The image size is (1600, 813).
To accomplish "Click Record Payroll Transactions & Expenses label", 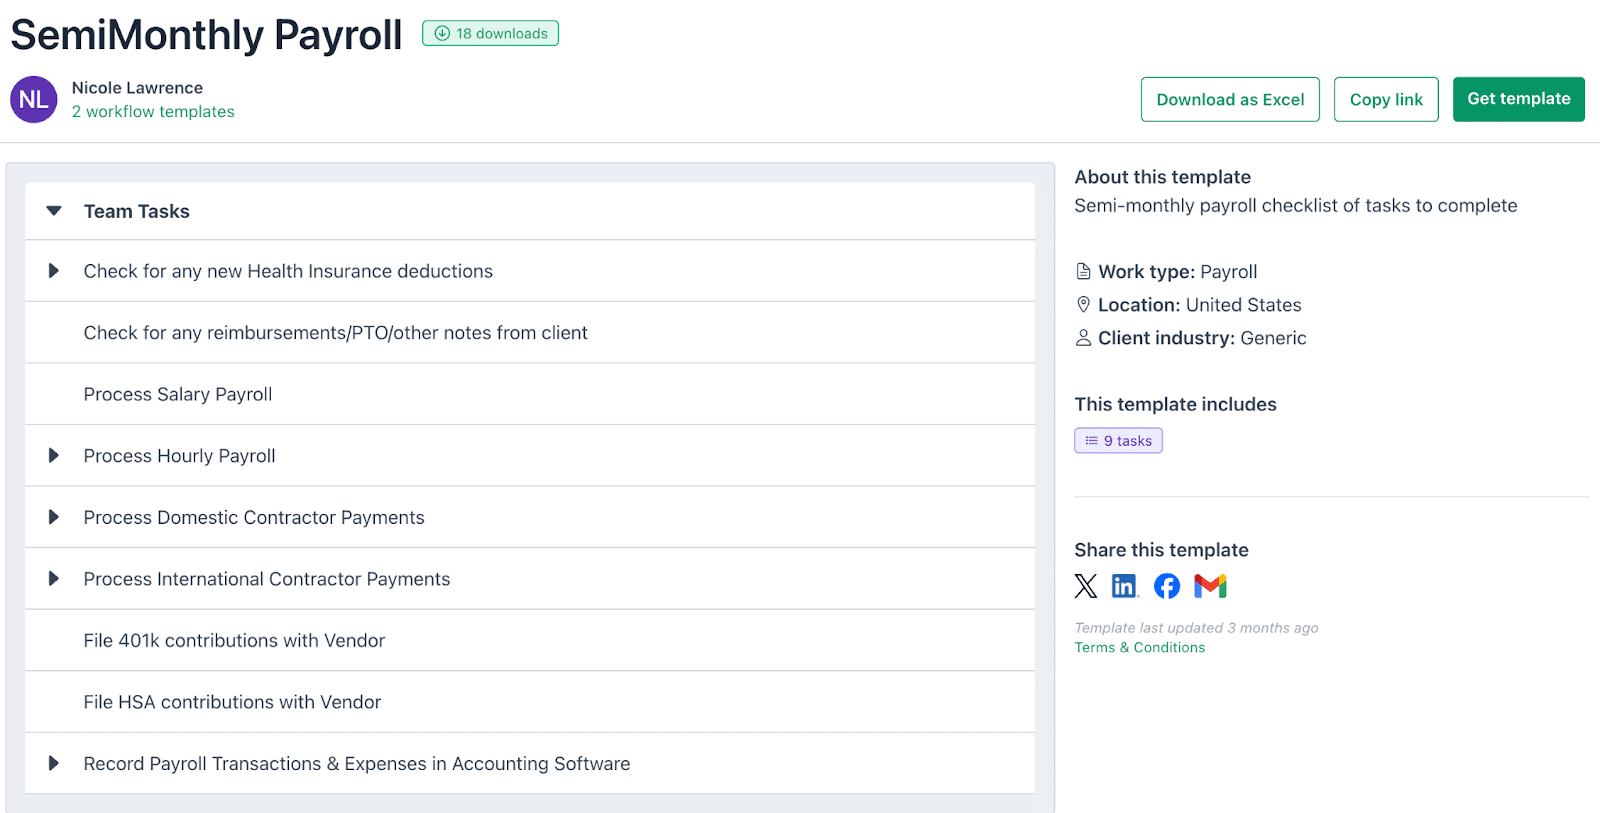I will 357,764.
